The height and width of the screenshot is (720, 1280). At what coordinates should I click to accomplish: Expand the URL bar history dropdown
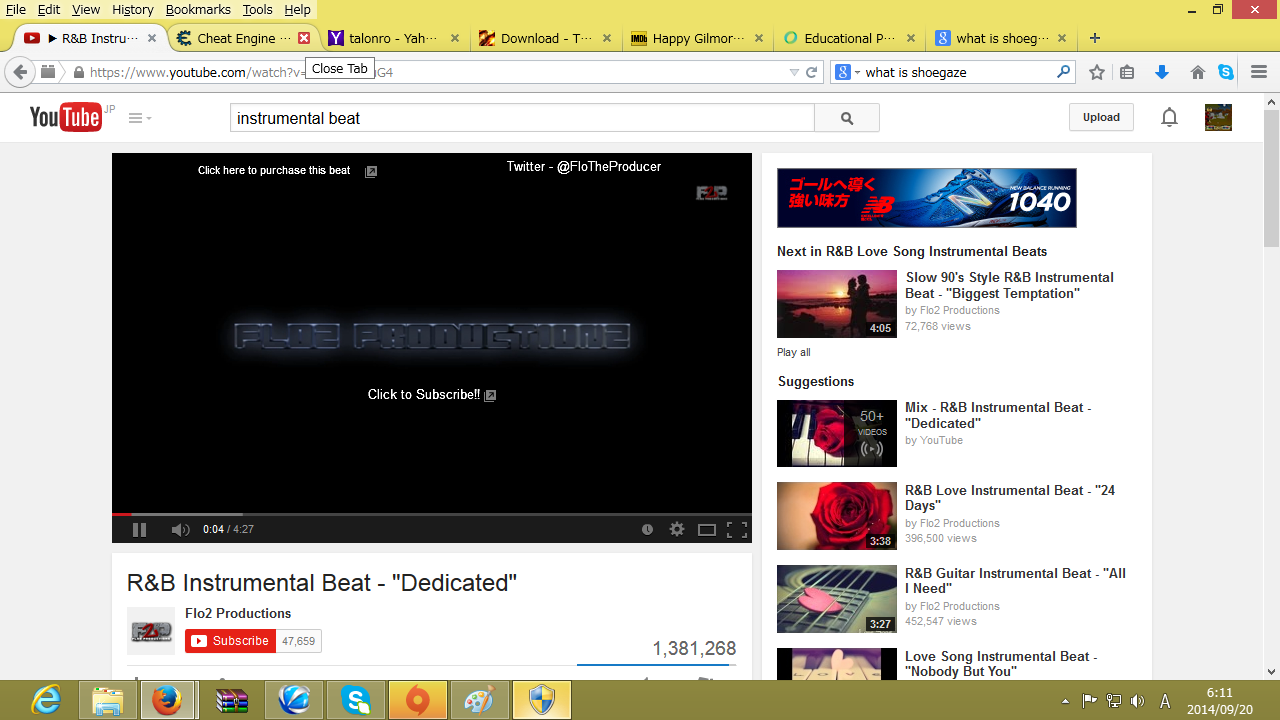click(794, 72)
